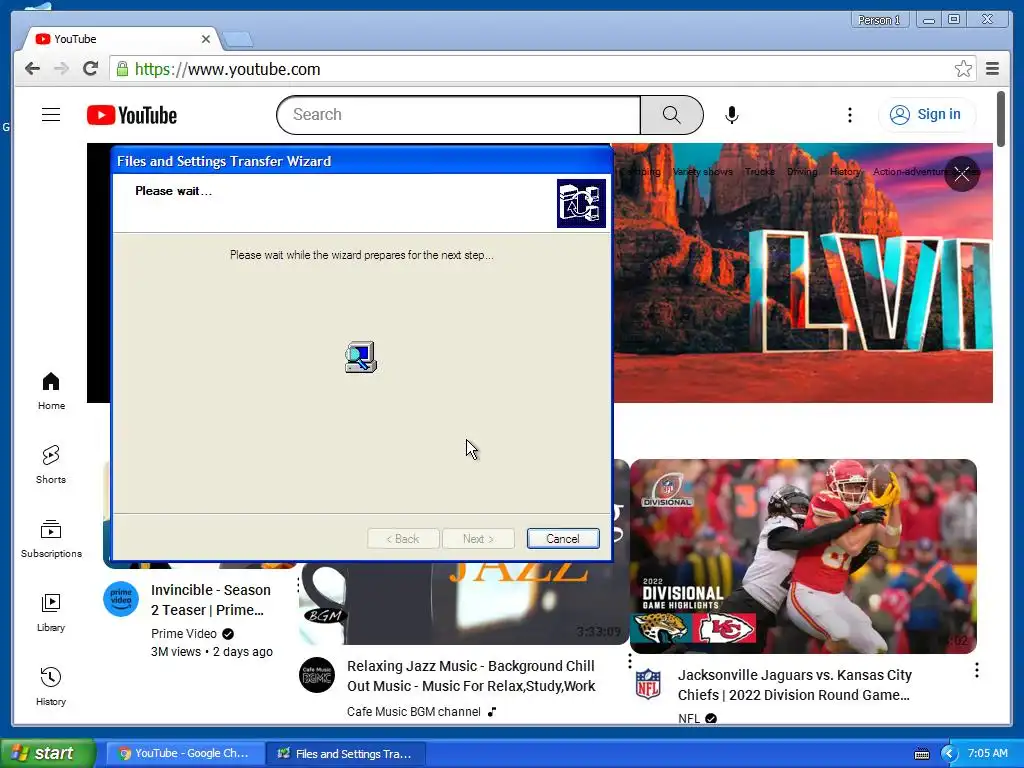
Task: Open YouTube settings three-dot menu
Action: [x=850, y=116]
